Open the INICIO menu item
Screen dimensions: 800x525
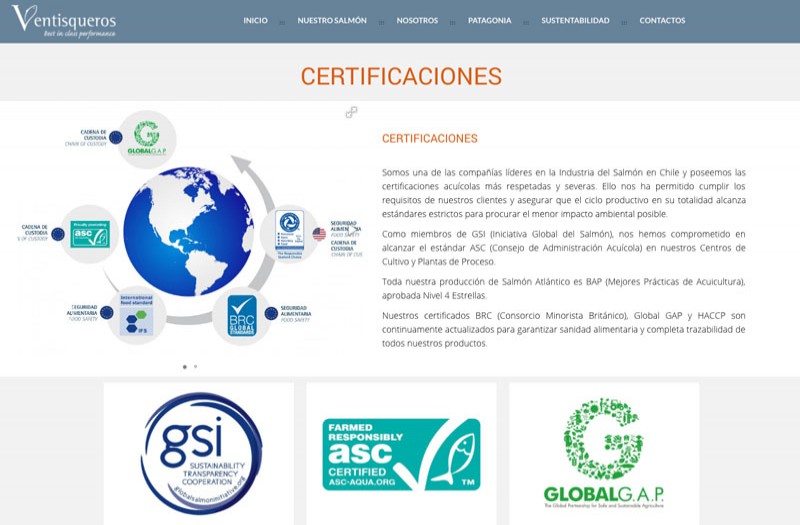[x=255, y=21]
